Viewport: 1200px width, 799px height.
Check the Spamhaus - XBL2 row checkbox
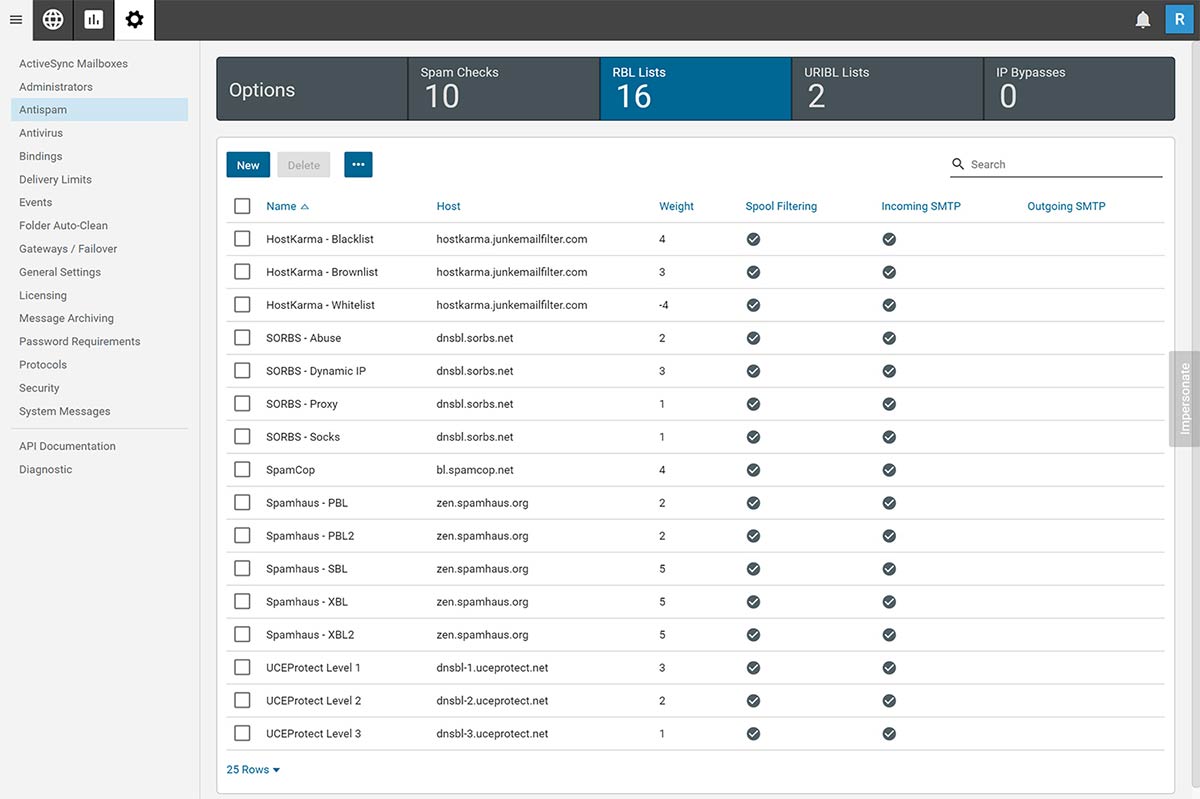pos(242,635)
